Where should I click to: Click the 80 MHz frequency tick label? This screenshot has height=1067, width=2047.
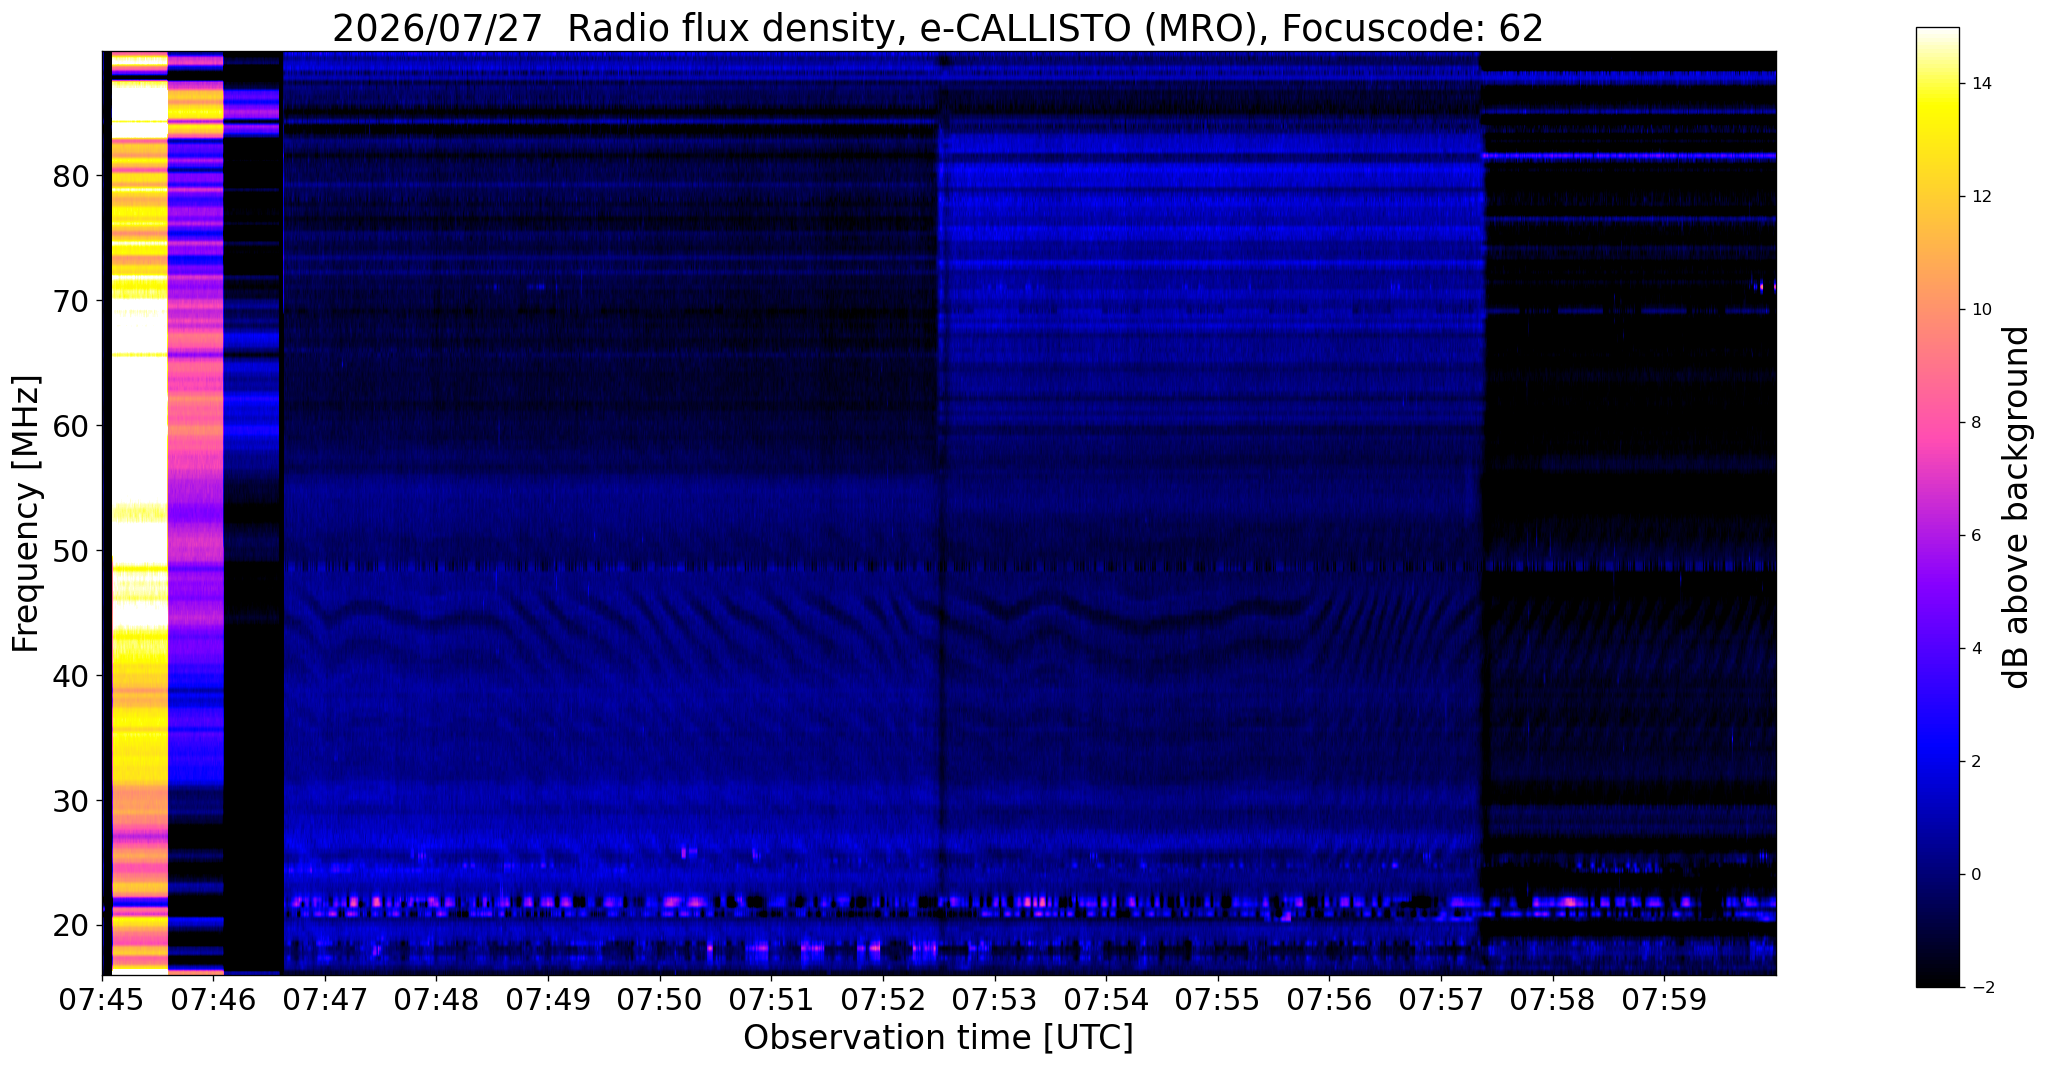[x=71, y=177]
